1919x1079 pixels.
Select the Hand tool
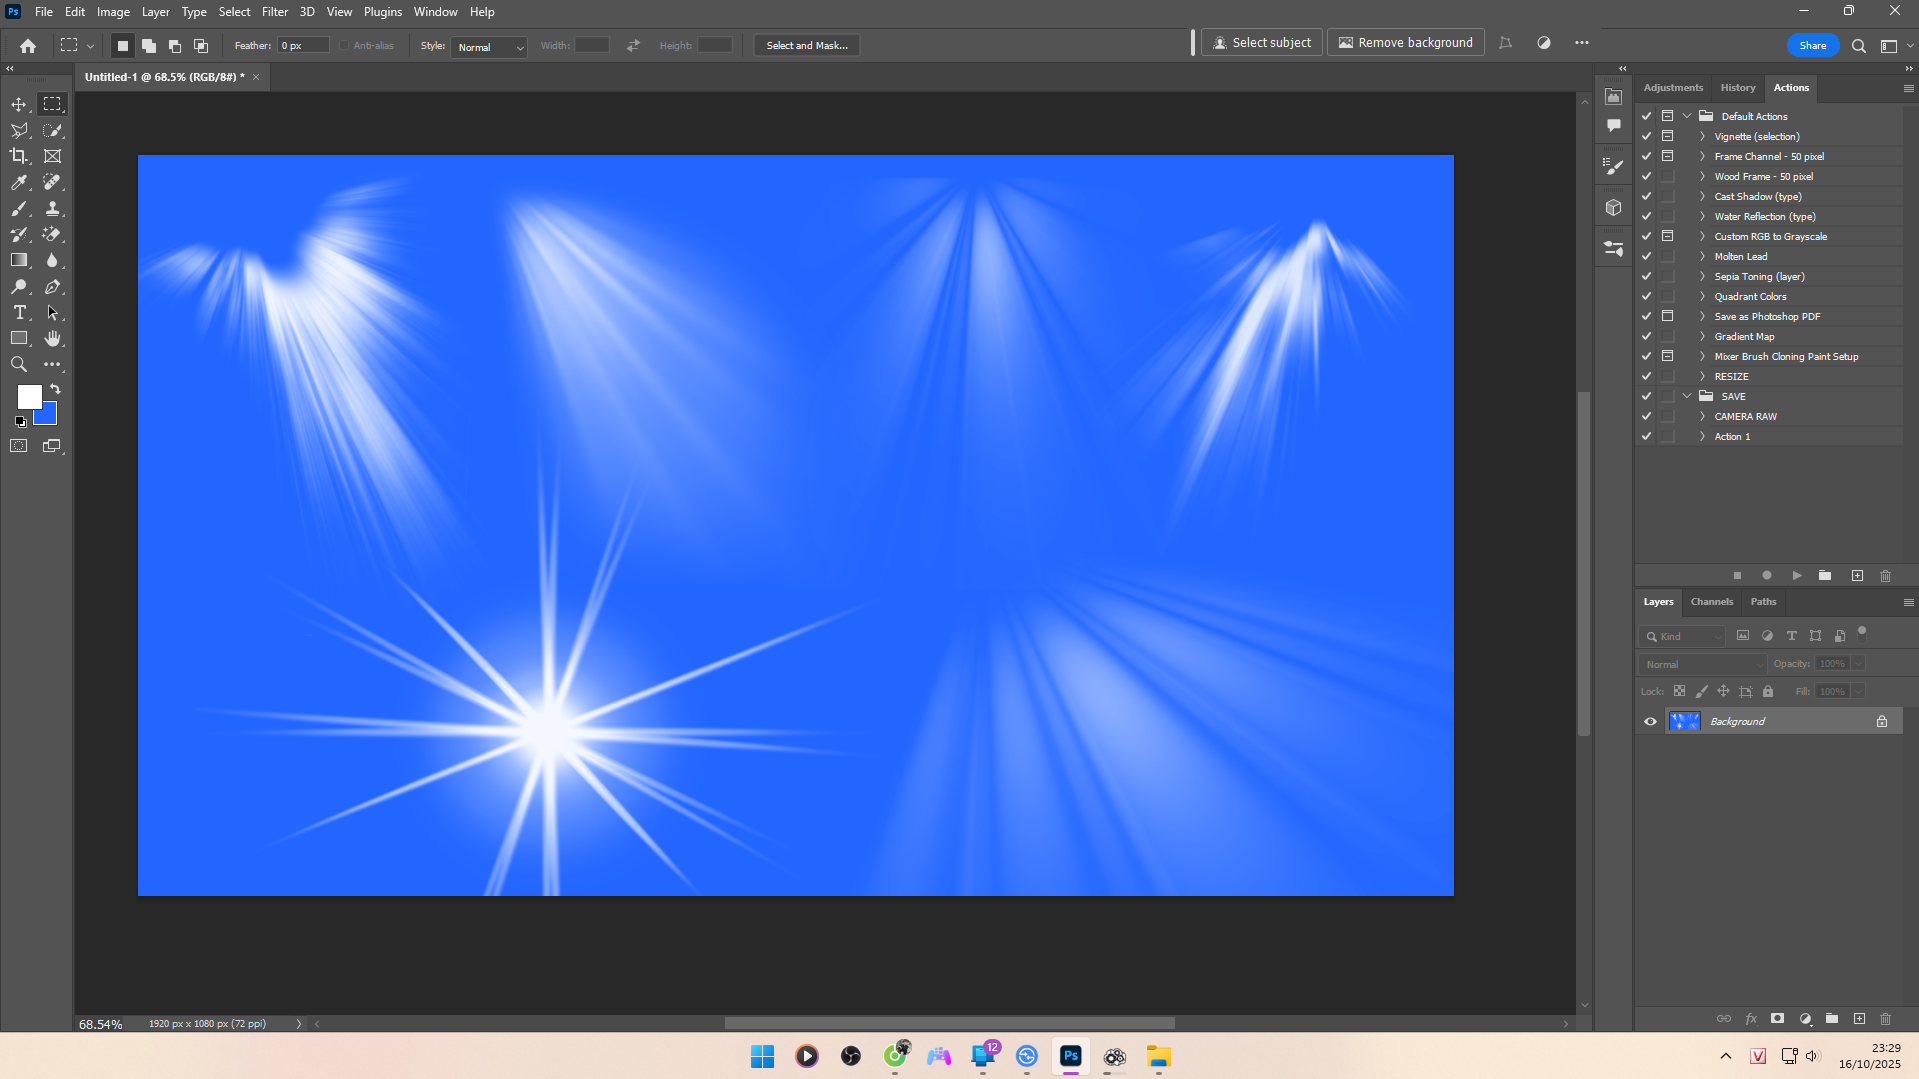click(x=52, y=339)
